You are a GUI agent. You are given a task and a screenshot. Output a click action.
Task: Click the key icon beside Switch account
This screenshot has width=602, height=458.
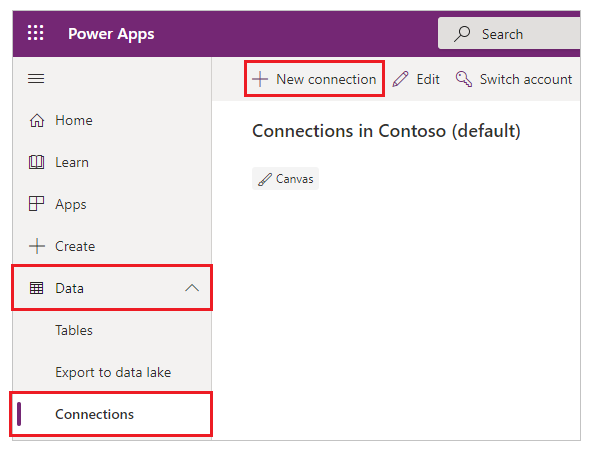coord(463,79)
